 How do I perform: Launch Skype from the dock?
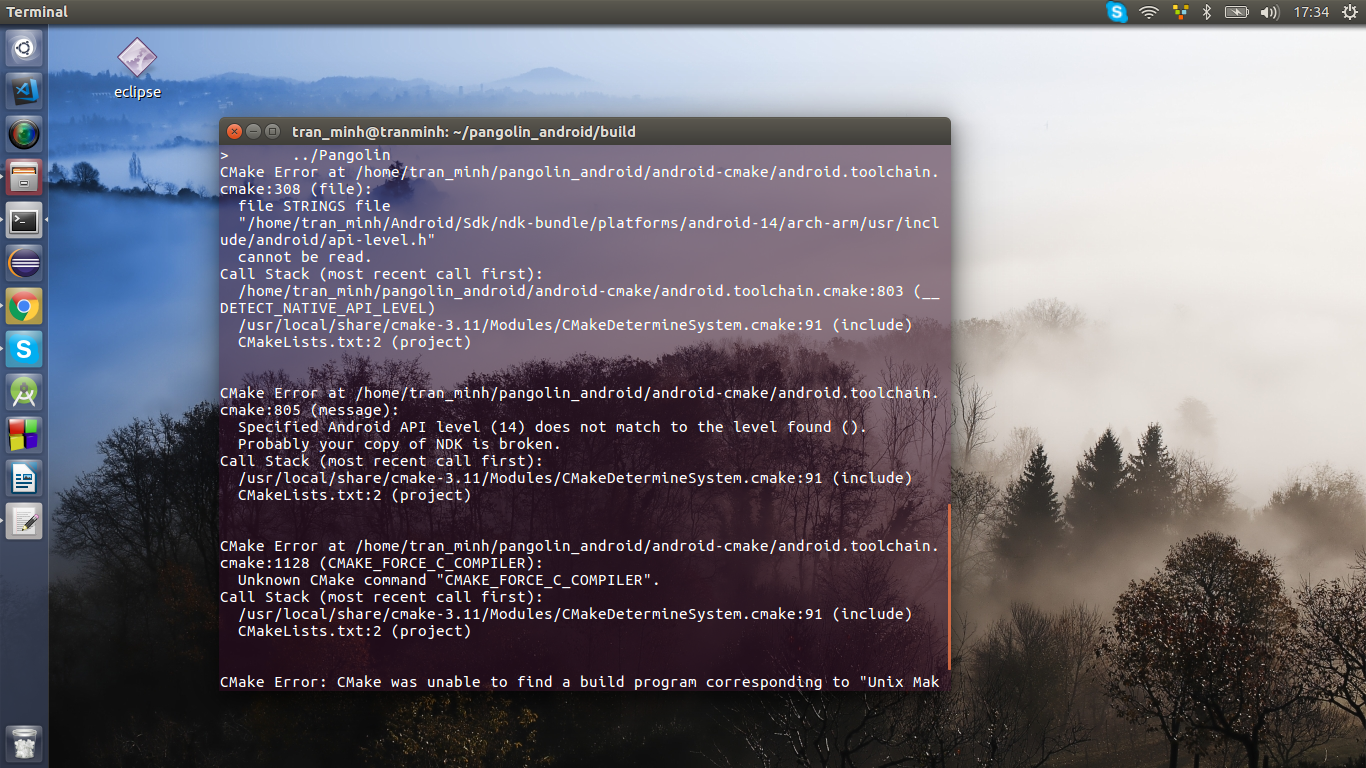23,348
